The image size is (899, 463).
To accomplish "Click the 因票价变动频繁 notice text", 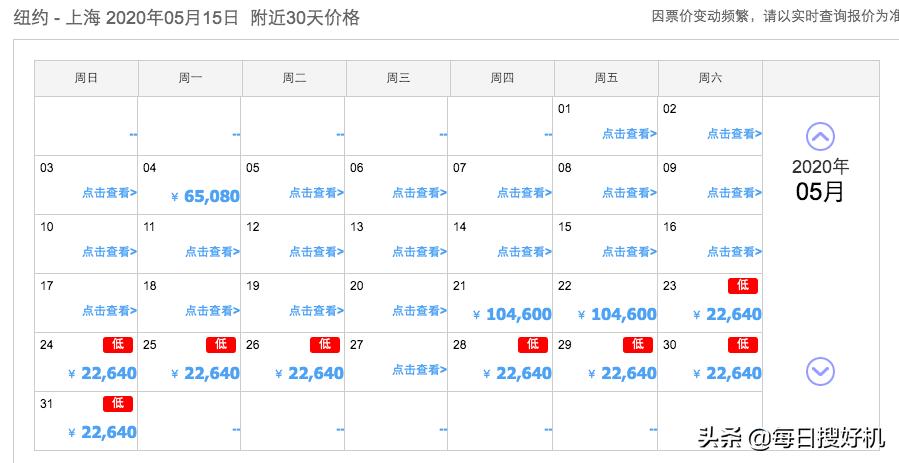I will [775, 16].
